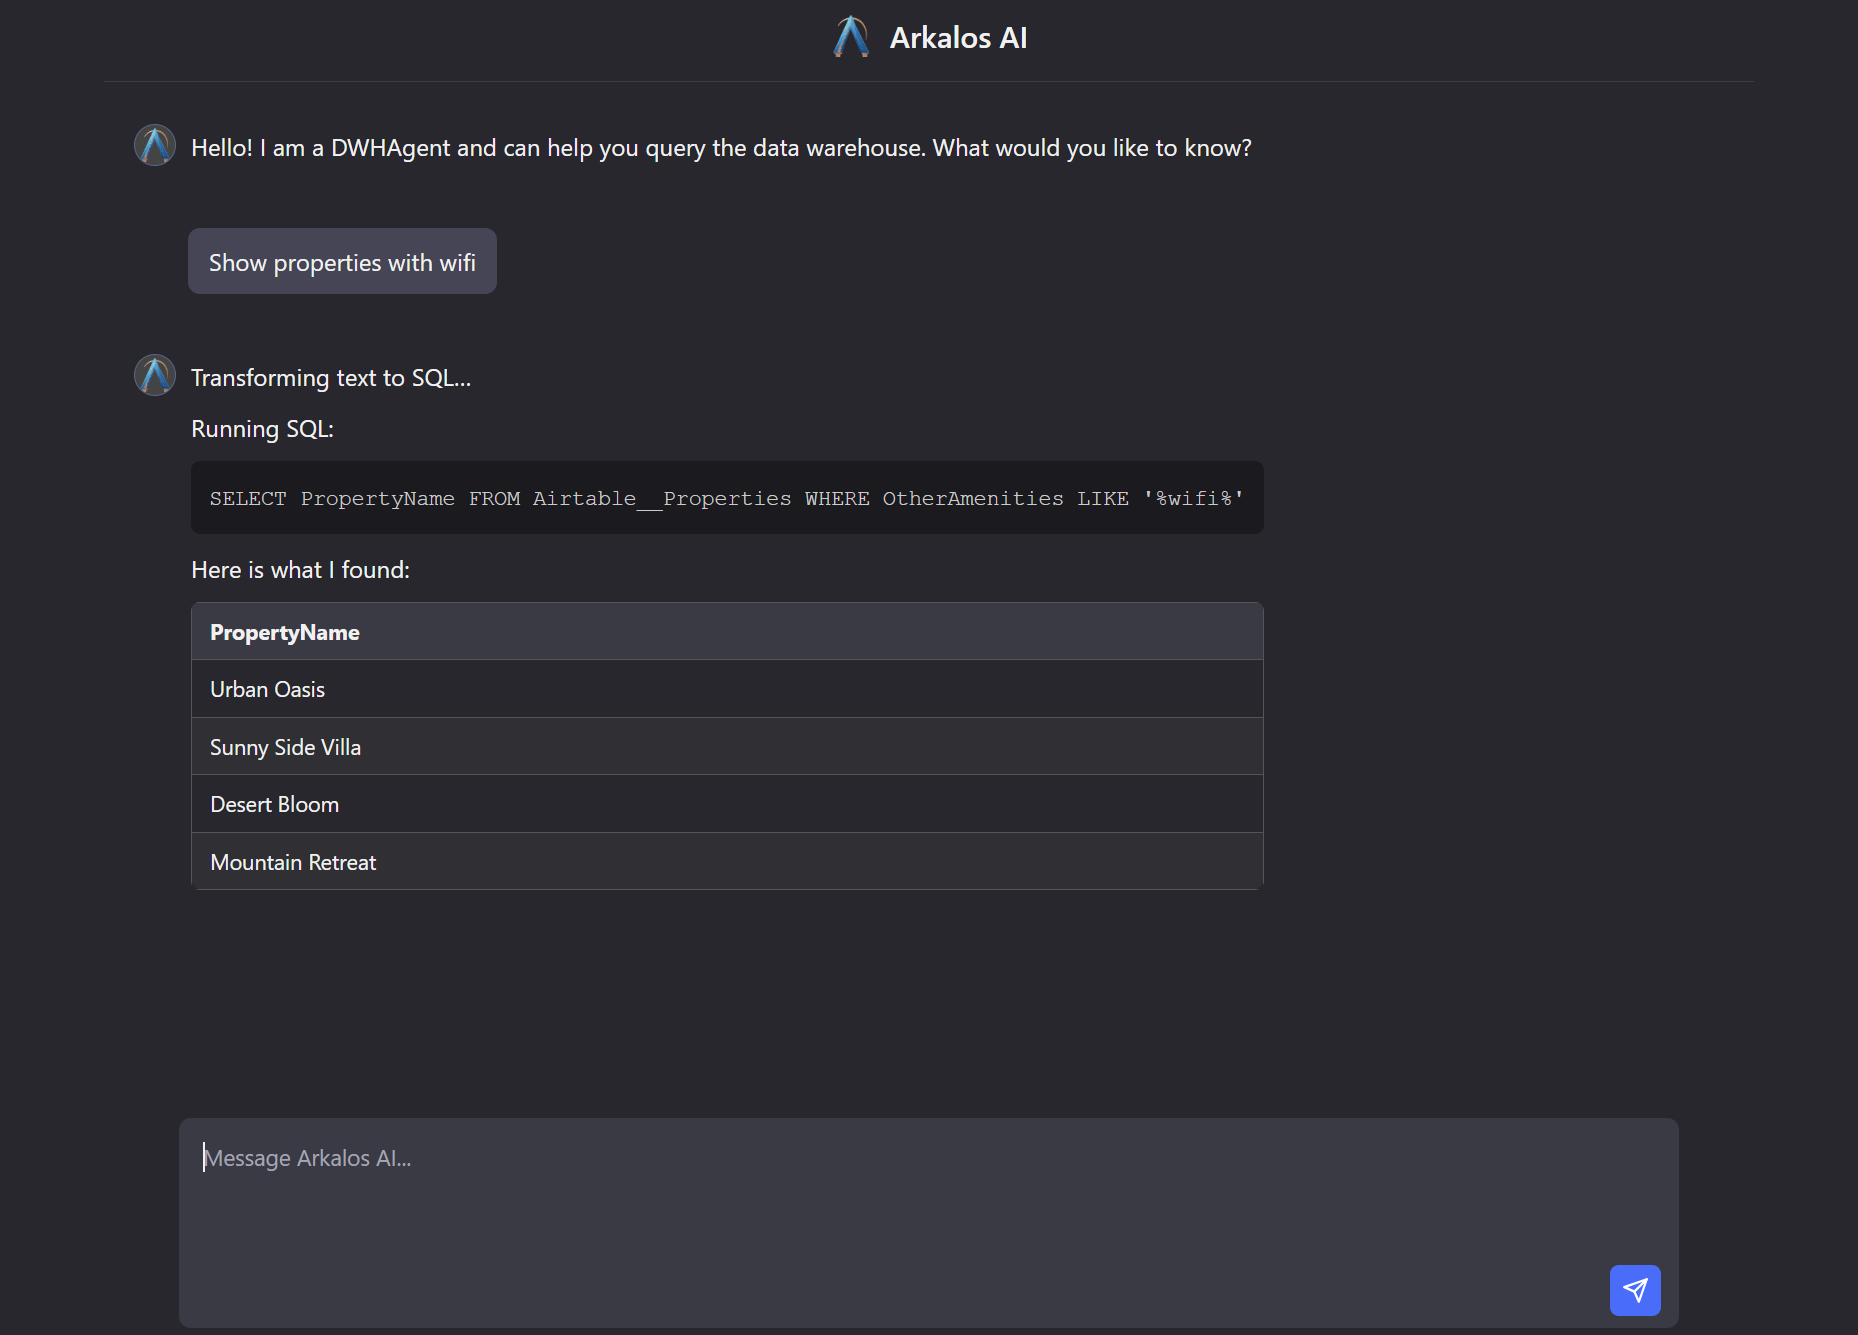Click the 'Here is what I found:' text
Viewport: 1858px width, 1335px height.
[x=300, y=570]
